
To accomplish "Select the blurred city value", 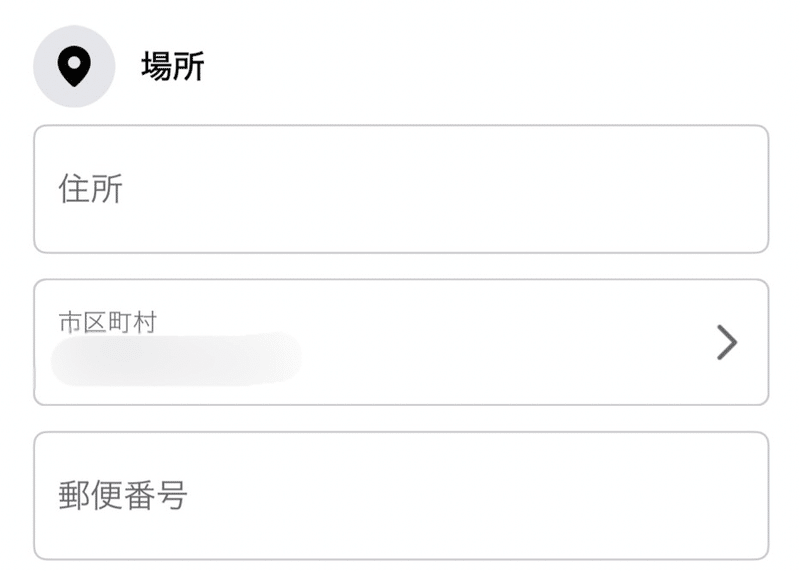I will [x=176, y=359].
